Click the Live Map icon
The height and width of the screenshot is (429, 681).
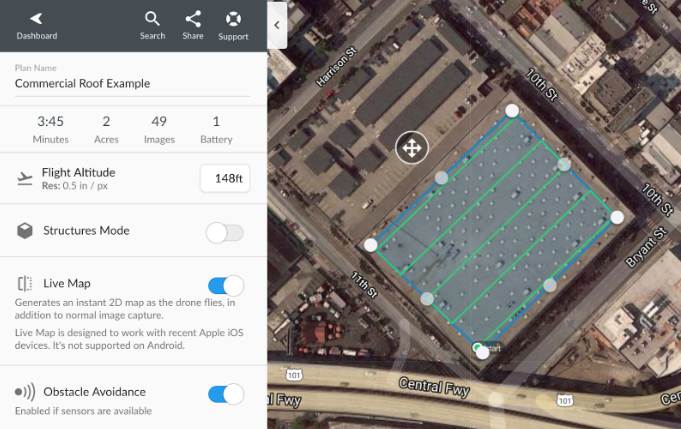[x=25, y=284]
